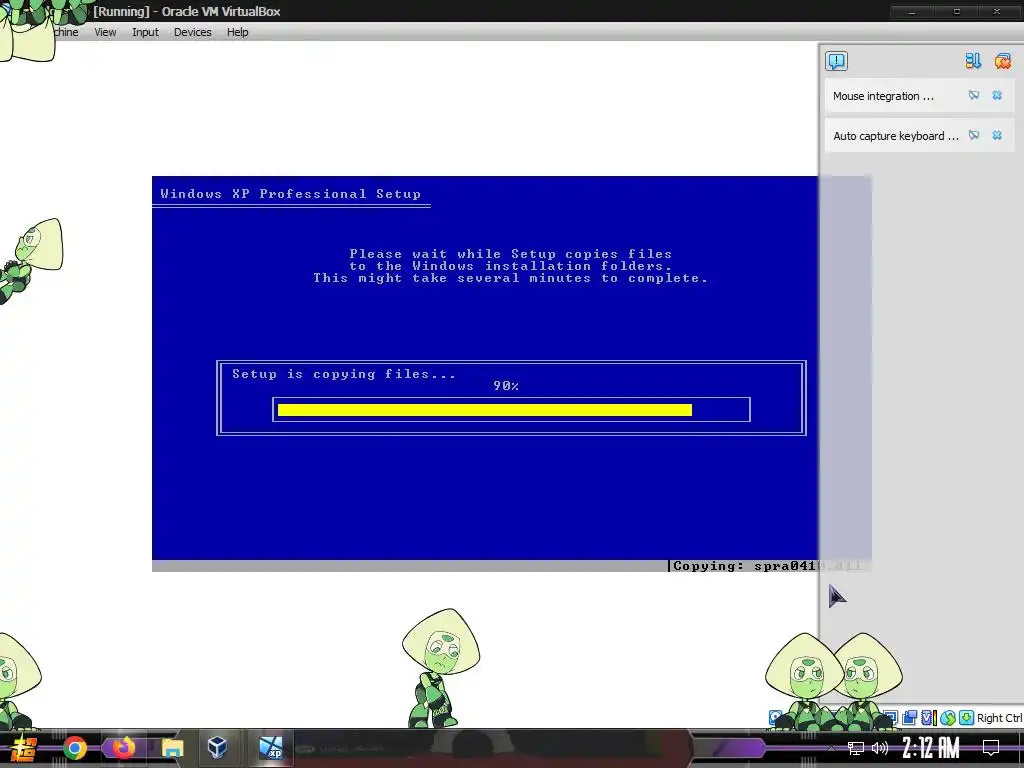This screenshot has height=768, width=1024.
Task: Click the mouse integration status icon
Action: pos(948,718)
